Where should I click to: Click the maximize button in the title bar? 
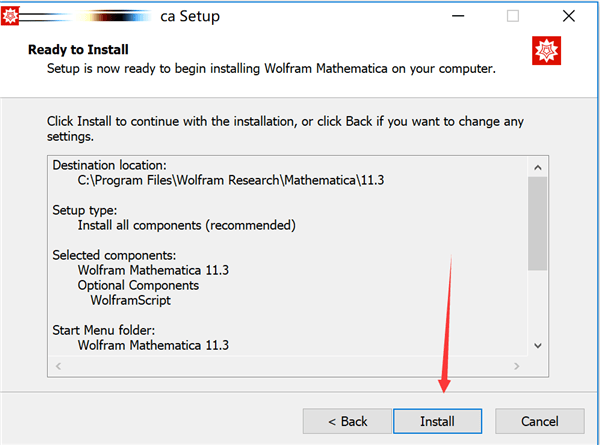[512, 16]
